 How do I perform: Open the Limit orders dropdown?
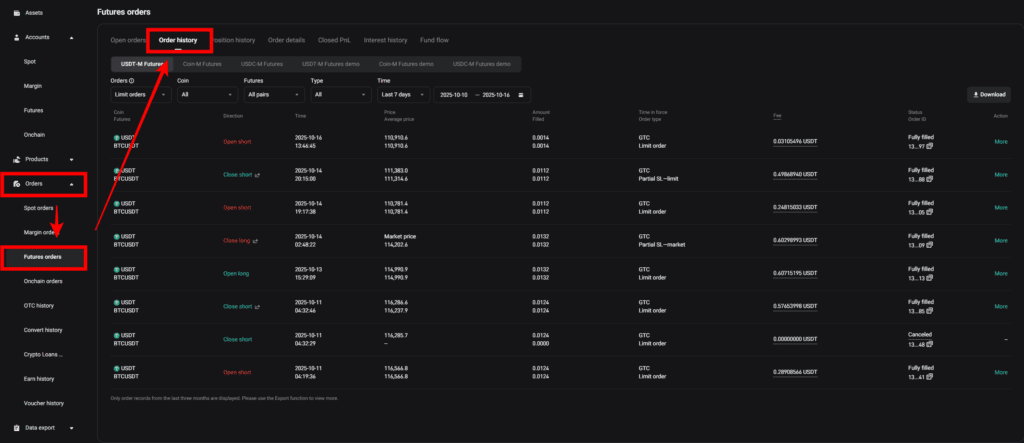pyautogui.click(x=140, y=95)
